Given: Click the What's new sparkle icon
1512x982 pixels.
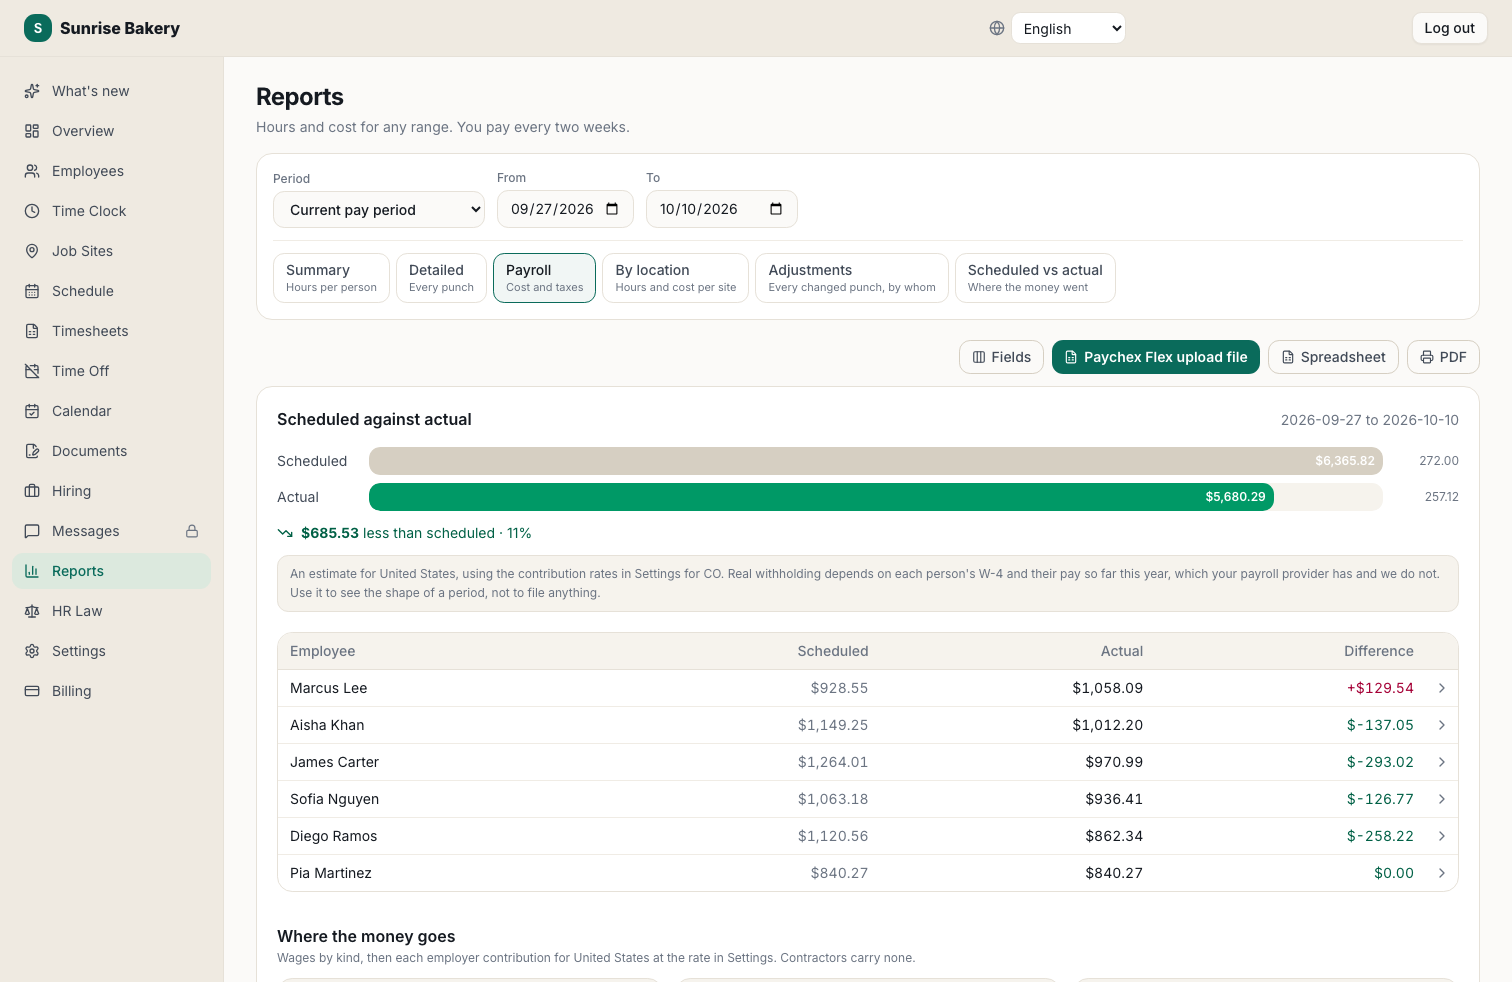Looking at the screenshot, I should 32,91.
